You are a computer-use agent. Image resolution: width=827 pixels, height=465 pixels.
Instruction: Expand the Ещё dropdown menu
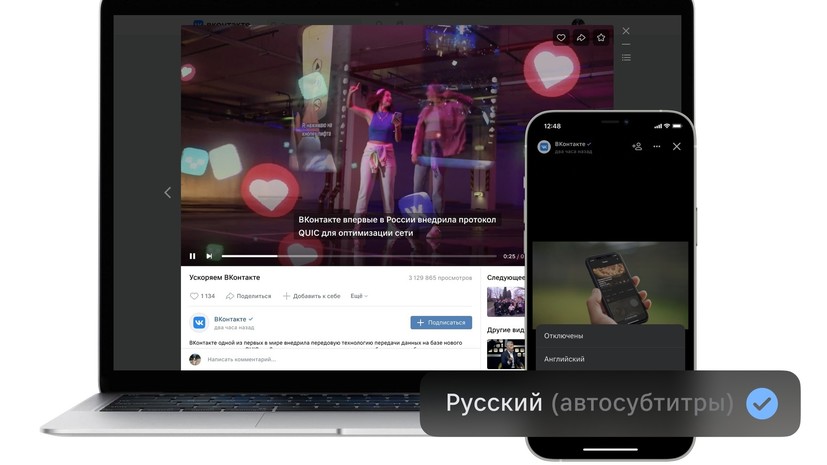[x=359, y=296]
